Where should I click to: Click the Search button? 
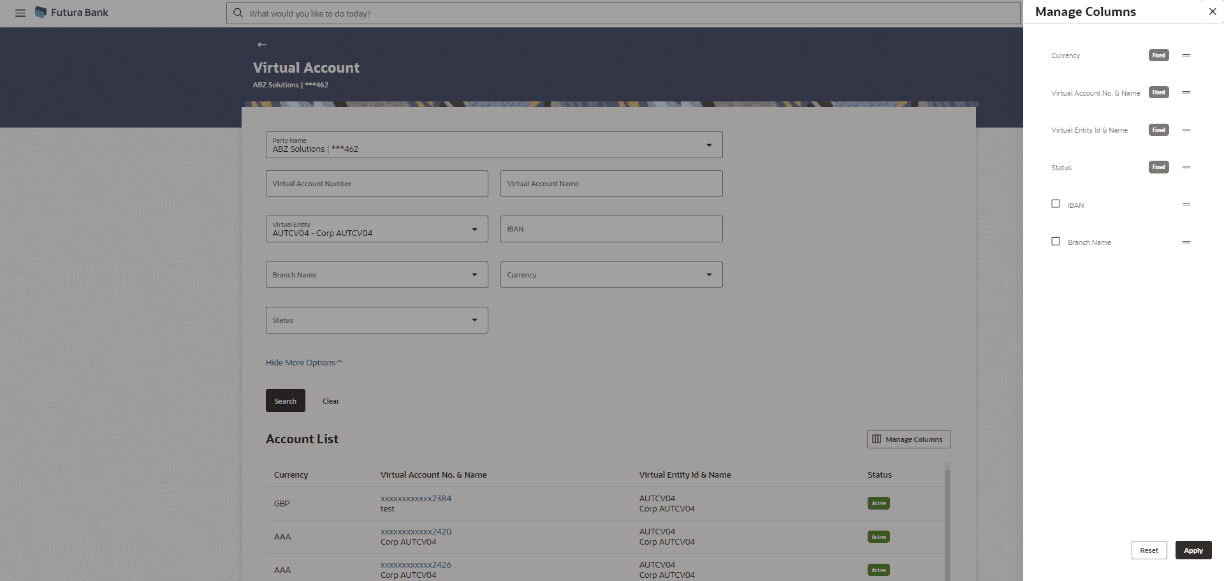point(285,400)
